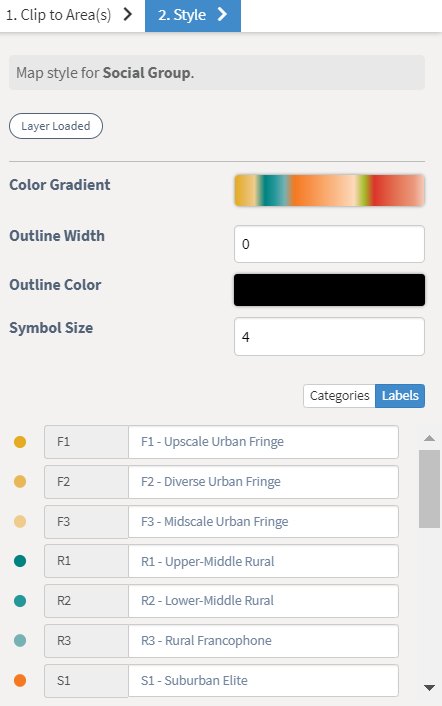The image size is (442, 706).
Task: Click the Symbol Size input field
Action: coord(329,336)
